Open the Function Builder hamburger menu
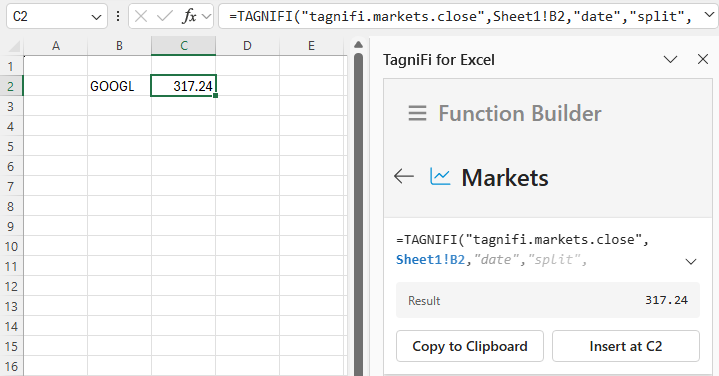The height and width of the screenshot is (376, 719). (417, 113)
